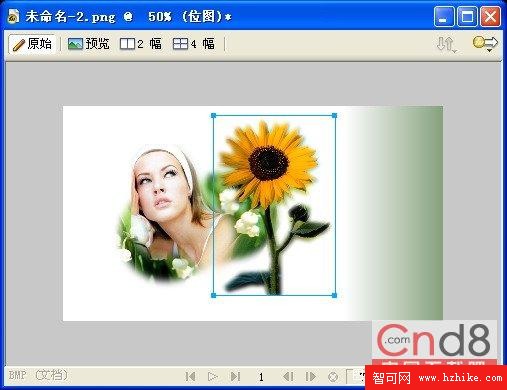
Task: Open the 4 幅 (4-Up) view
Action: pyautogui.click(x=193, y=44)
